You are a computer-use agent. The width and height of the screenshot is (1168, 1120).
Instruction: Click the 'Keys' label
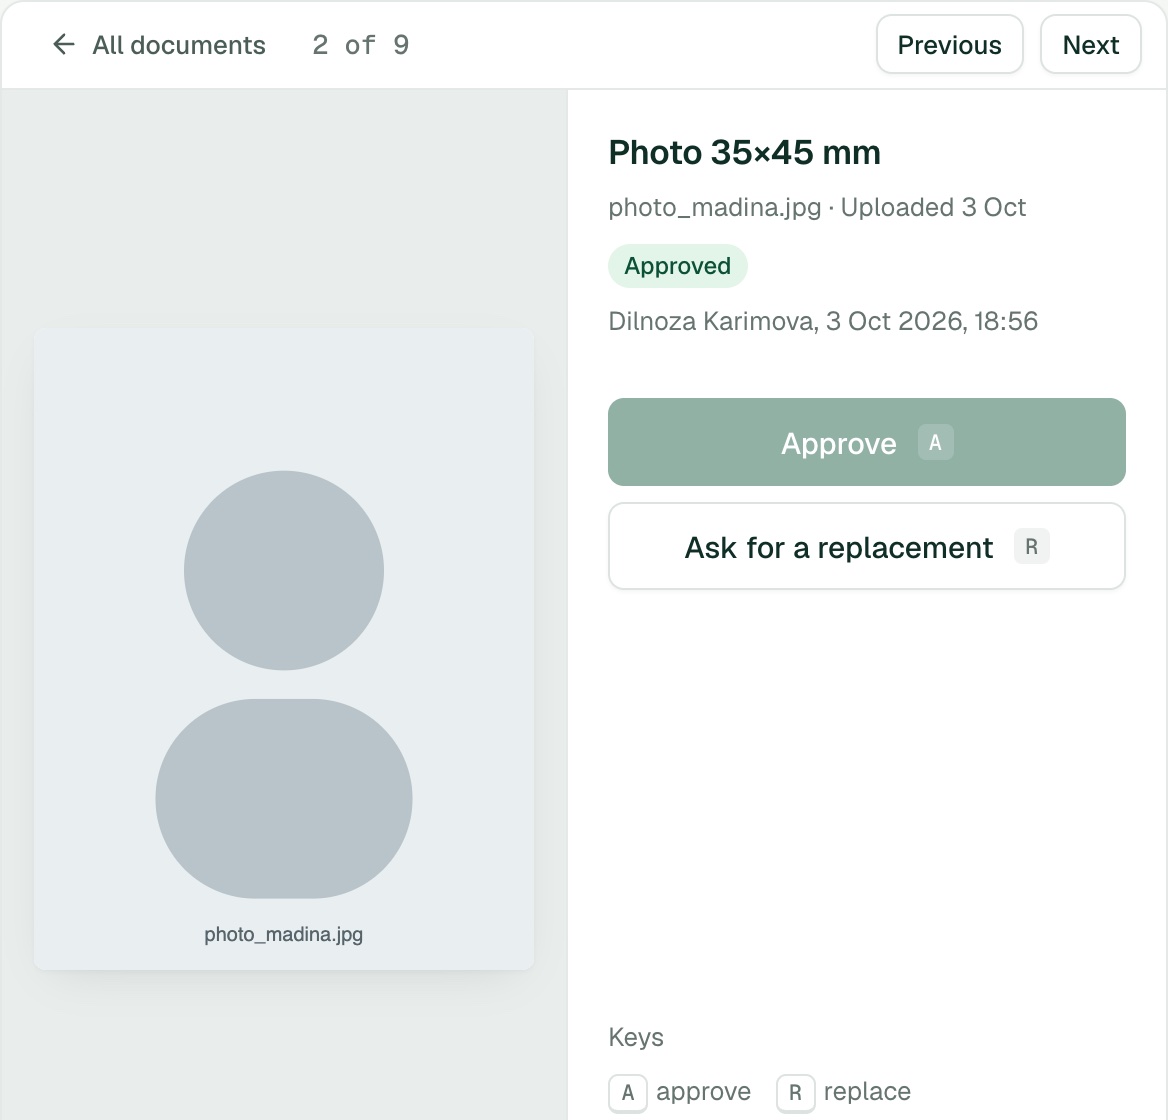pyautogui.click(x=636, y=1037)
